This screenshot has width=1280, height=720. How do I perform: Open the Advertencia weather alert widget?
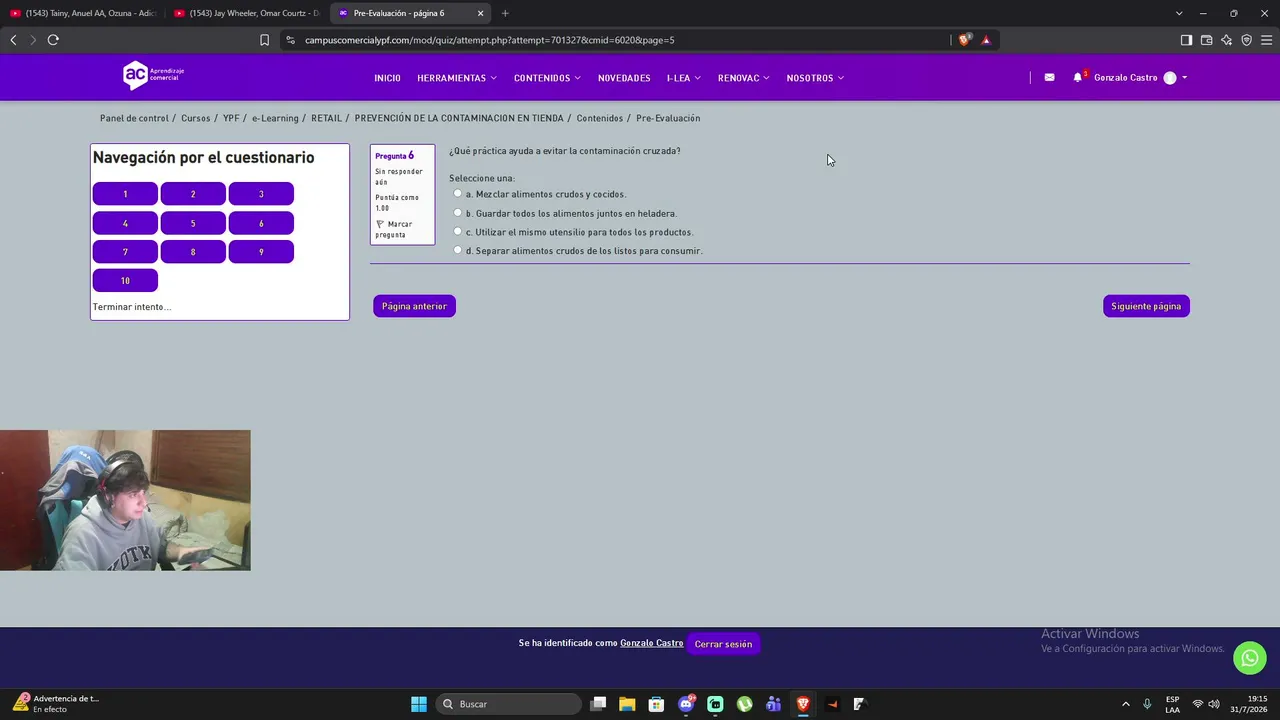coord(56,703)
